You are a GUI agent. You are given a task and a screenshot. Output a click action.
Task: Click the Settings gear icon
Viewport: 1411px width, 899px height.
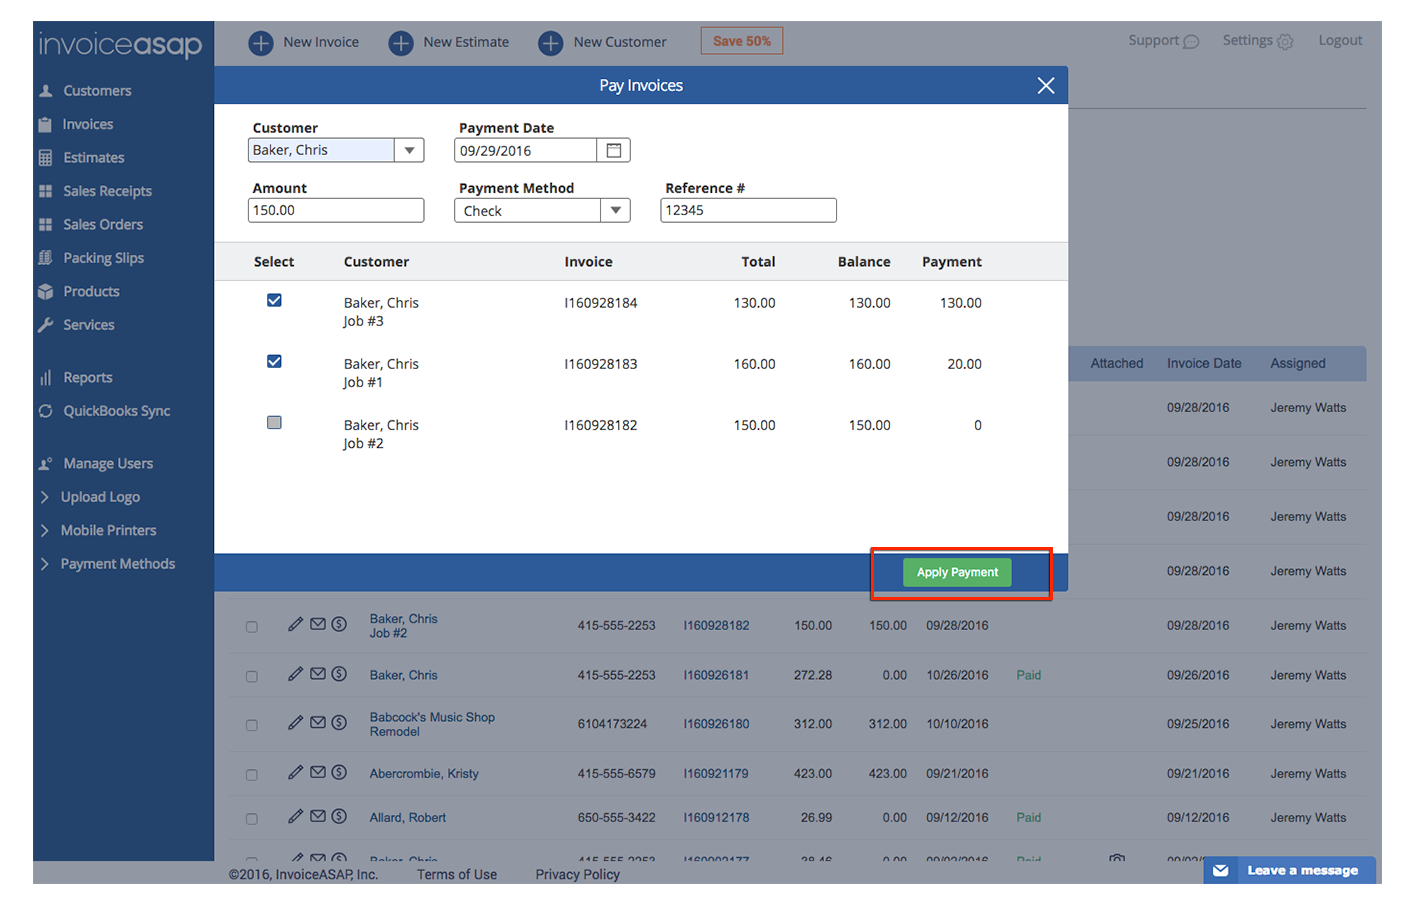click(x=1285, y=42)
